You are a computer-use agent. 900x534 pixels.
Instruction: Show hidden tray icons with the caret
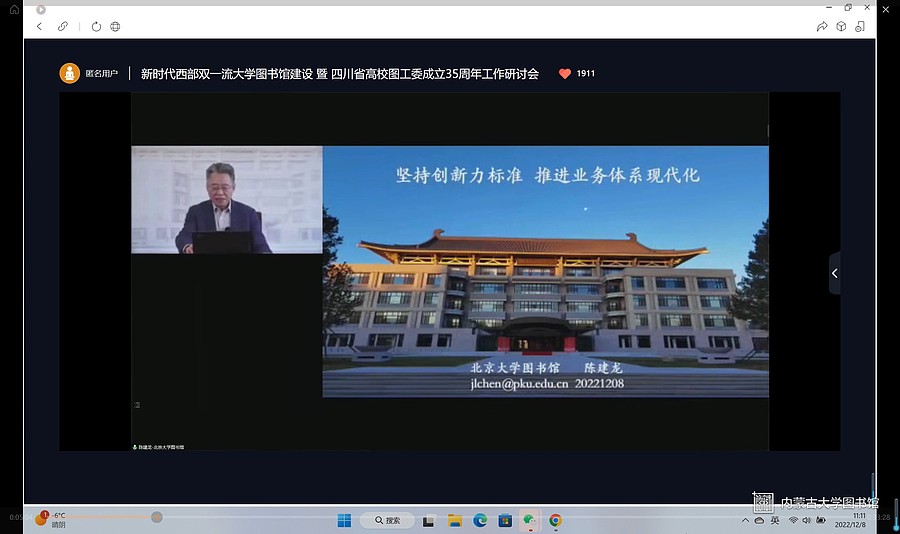(745, 520)
